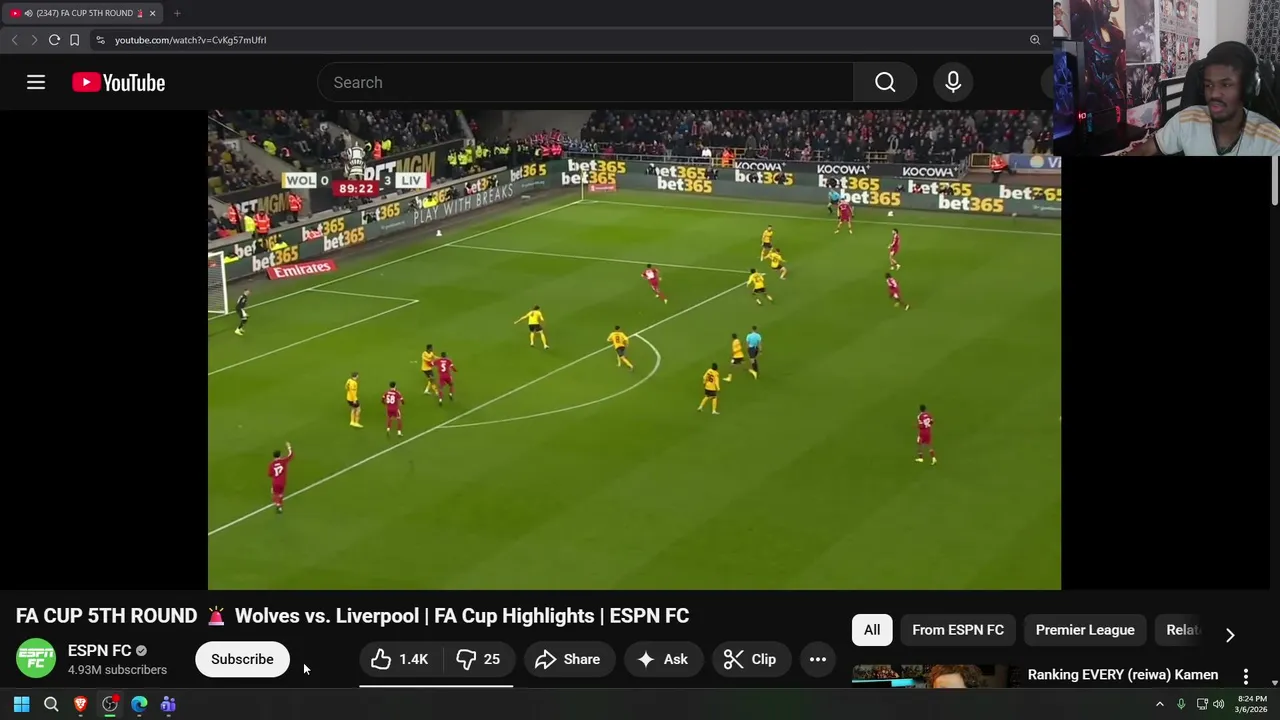The height and width of the screenshot is (720, 1280).
Task: Go back in the browser
Action: (x=14, y=40)
